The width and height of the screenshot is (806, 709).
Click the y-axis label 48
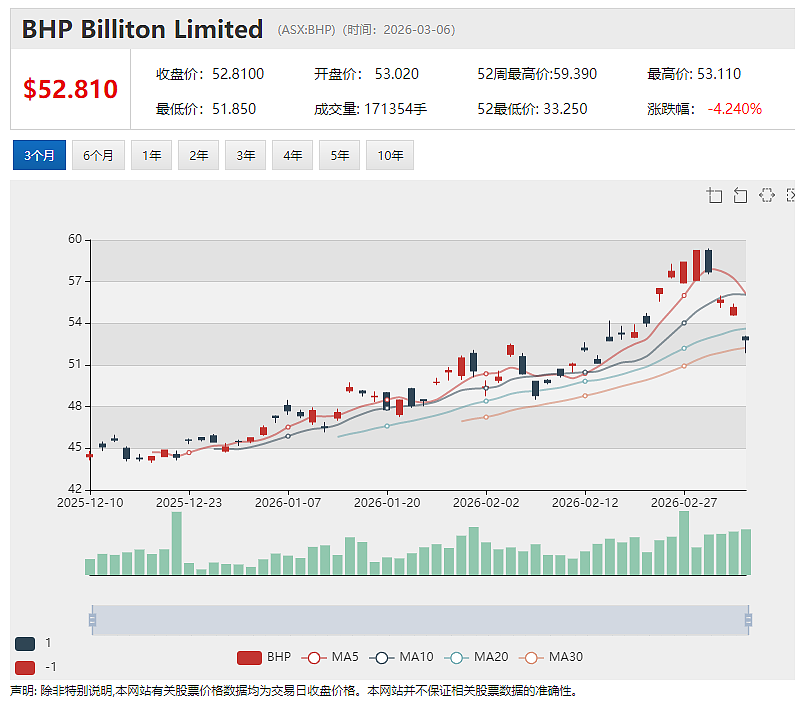coord(75,406)
